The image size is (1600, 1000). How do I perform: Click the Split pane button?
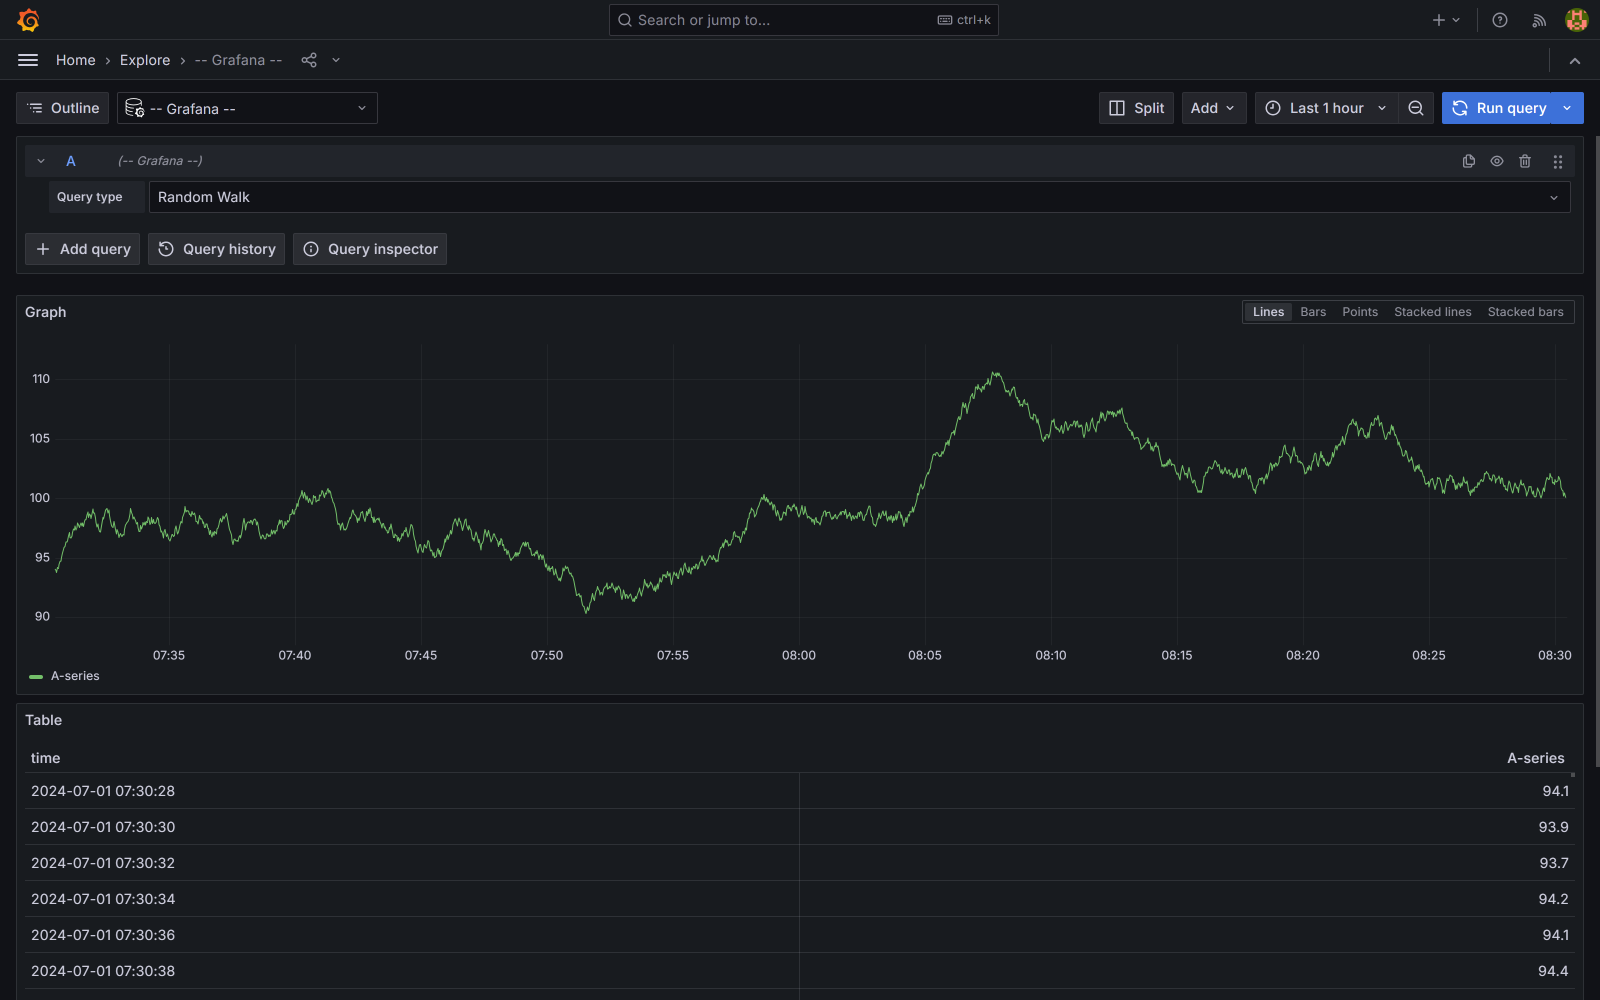(1136, 108)
